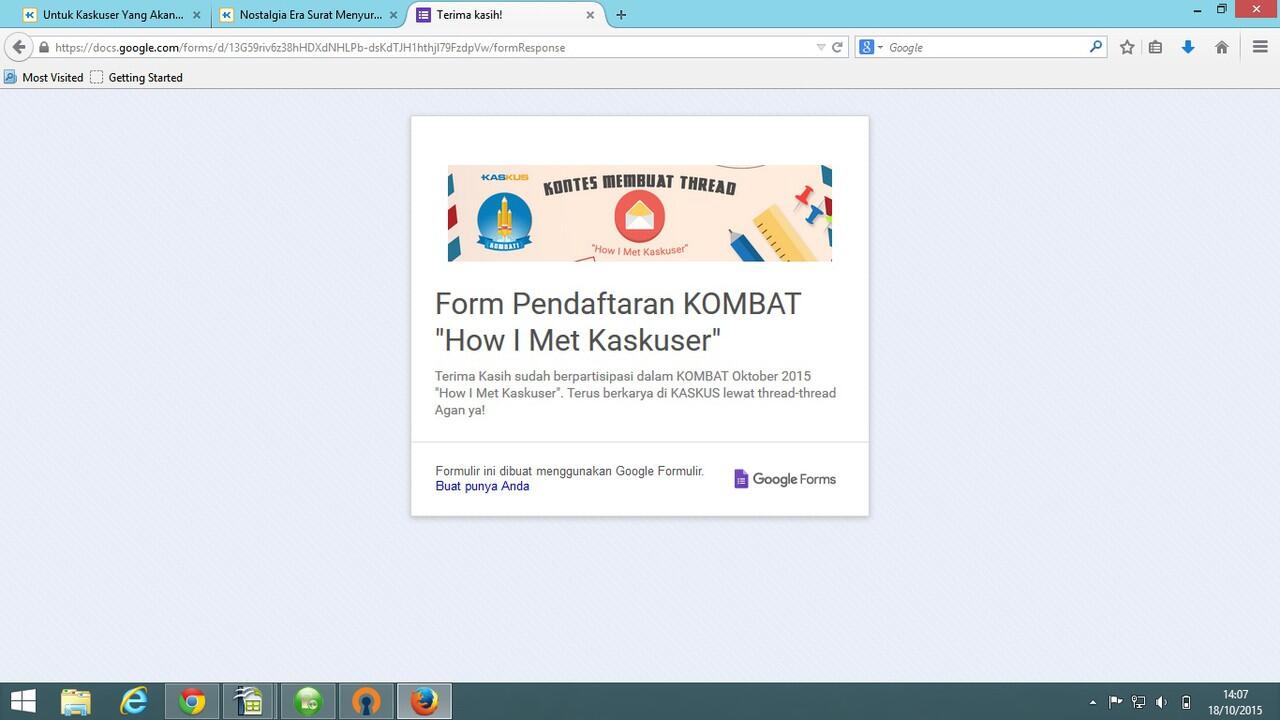Click the 'Terima Kasih sudah berpartisipasi' message text
The width and height of the screenshot is (1280, 720).
pyautogui.click(x=635, y=393)
